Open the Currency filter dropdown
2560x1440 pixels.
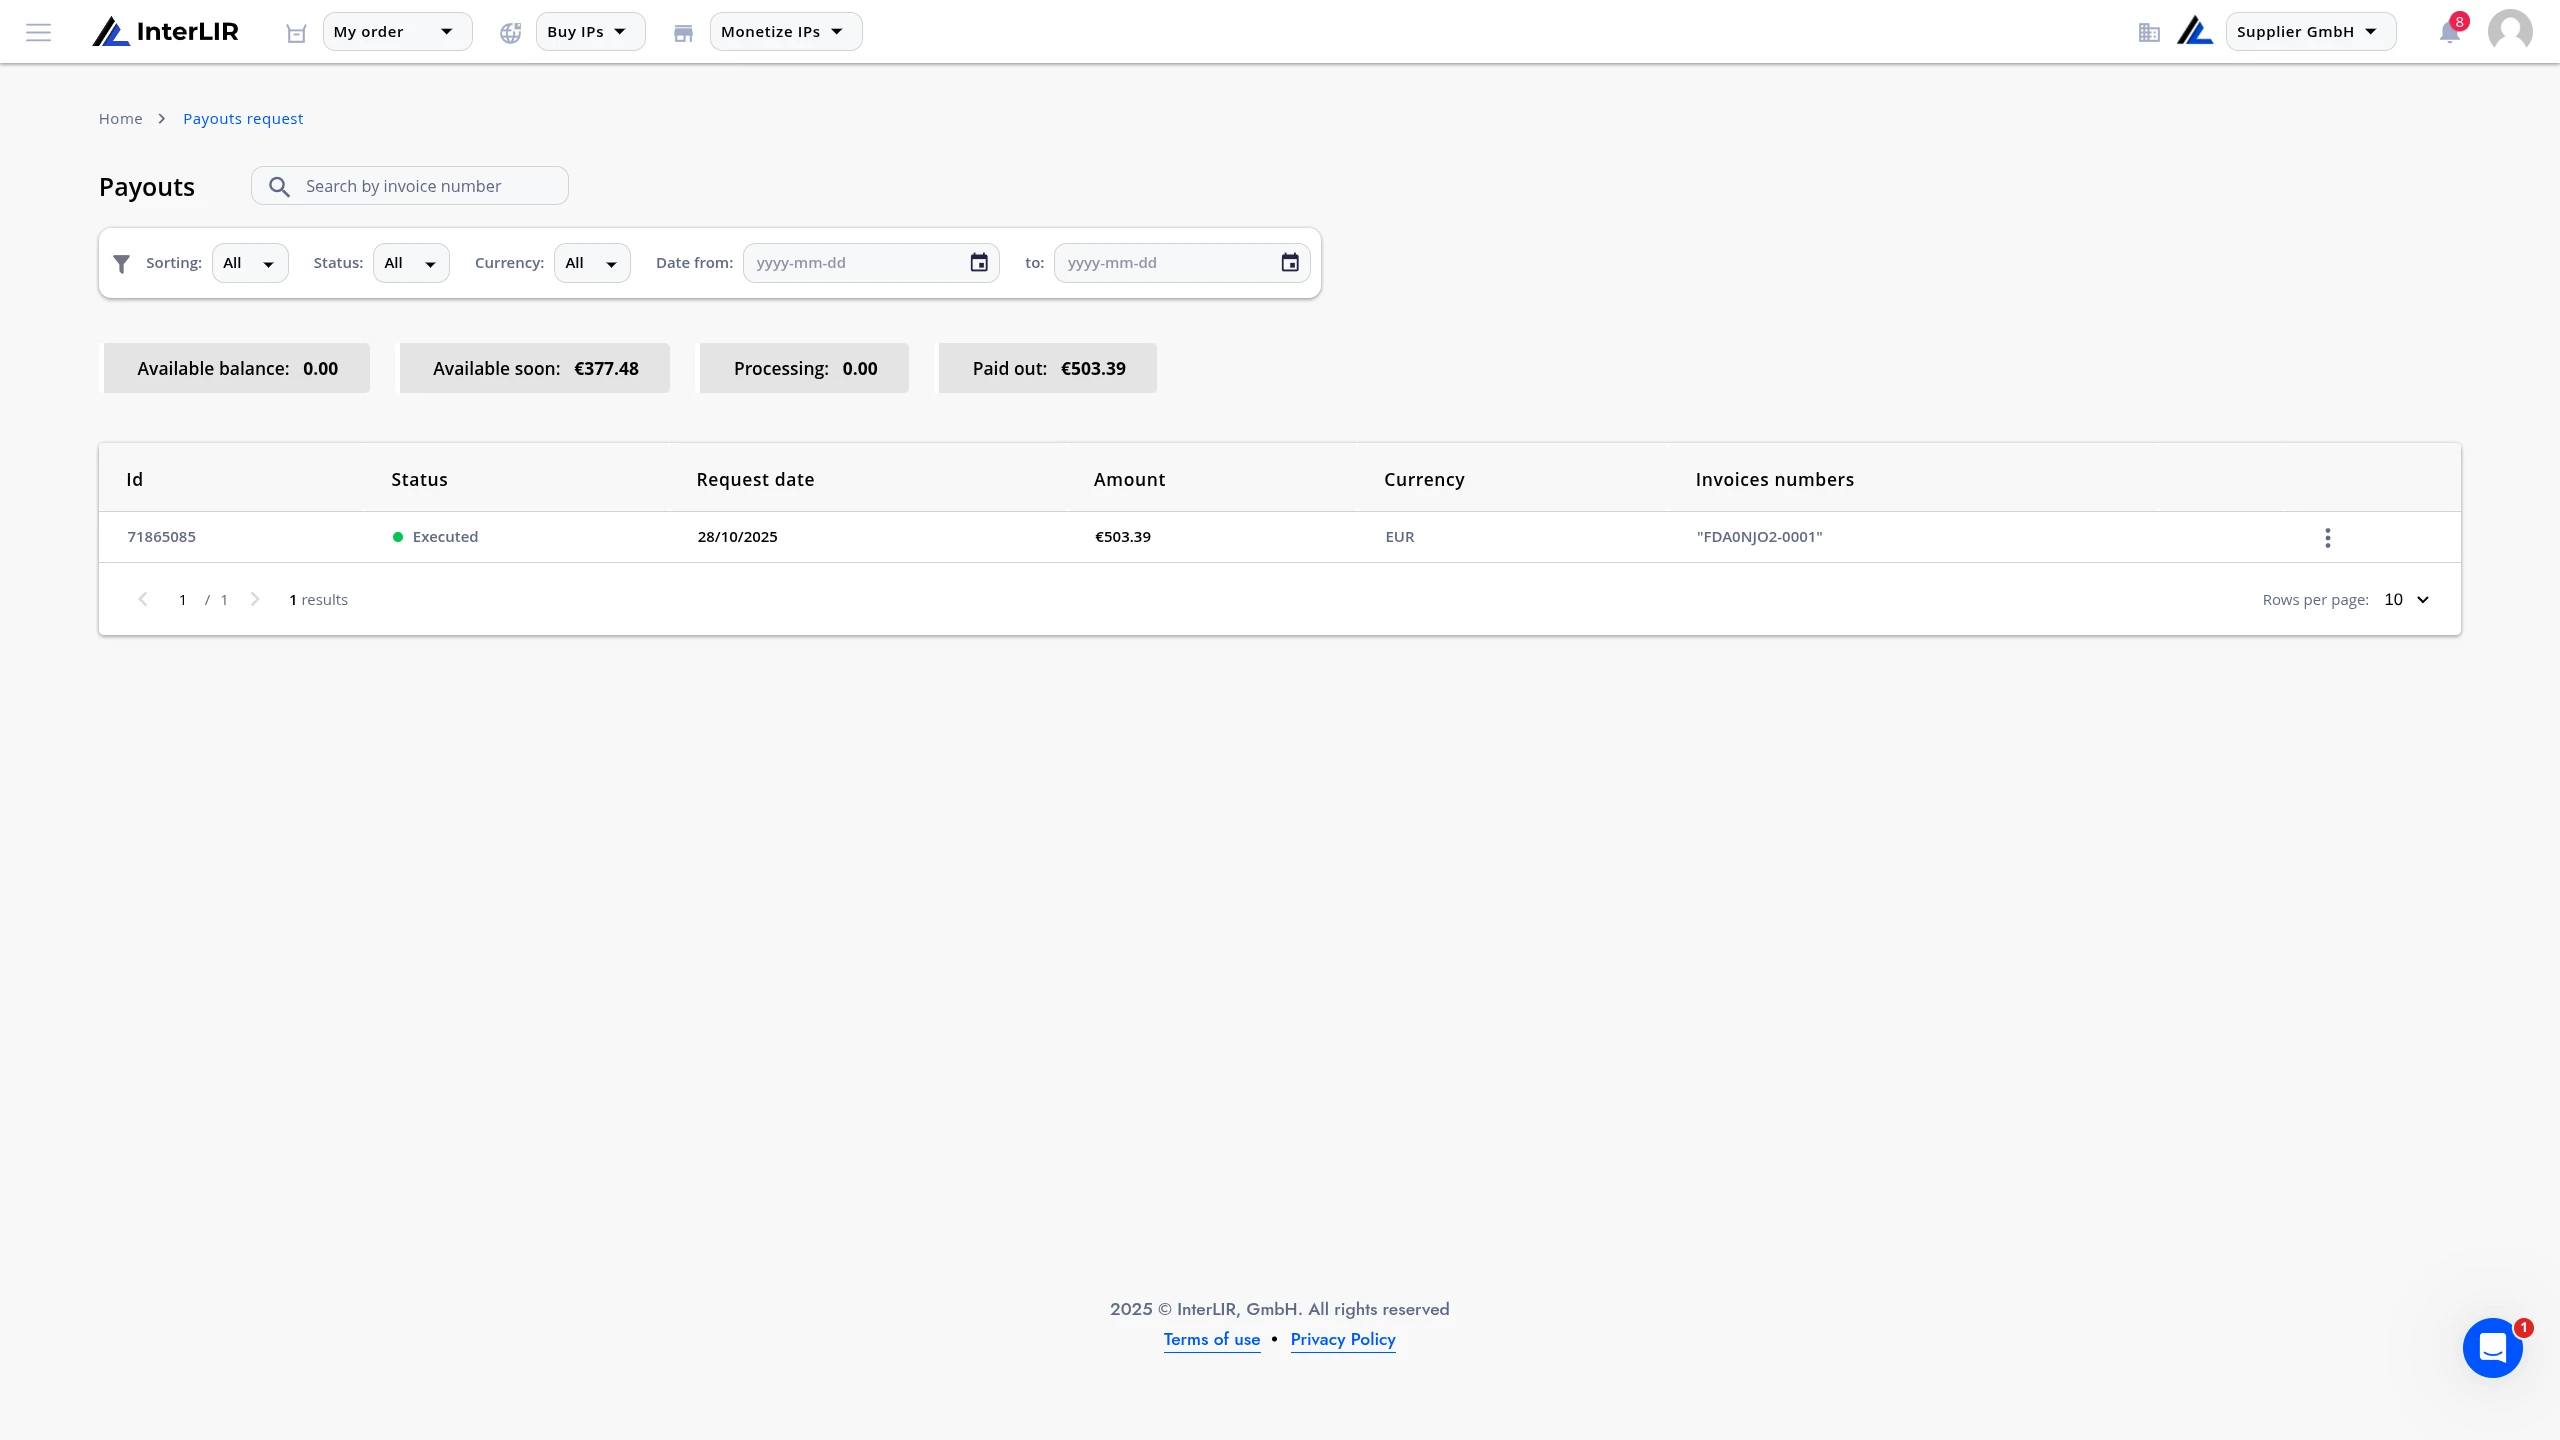[592, 263]
